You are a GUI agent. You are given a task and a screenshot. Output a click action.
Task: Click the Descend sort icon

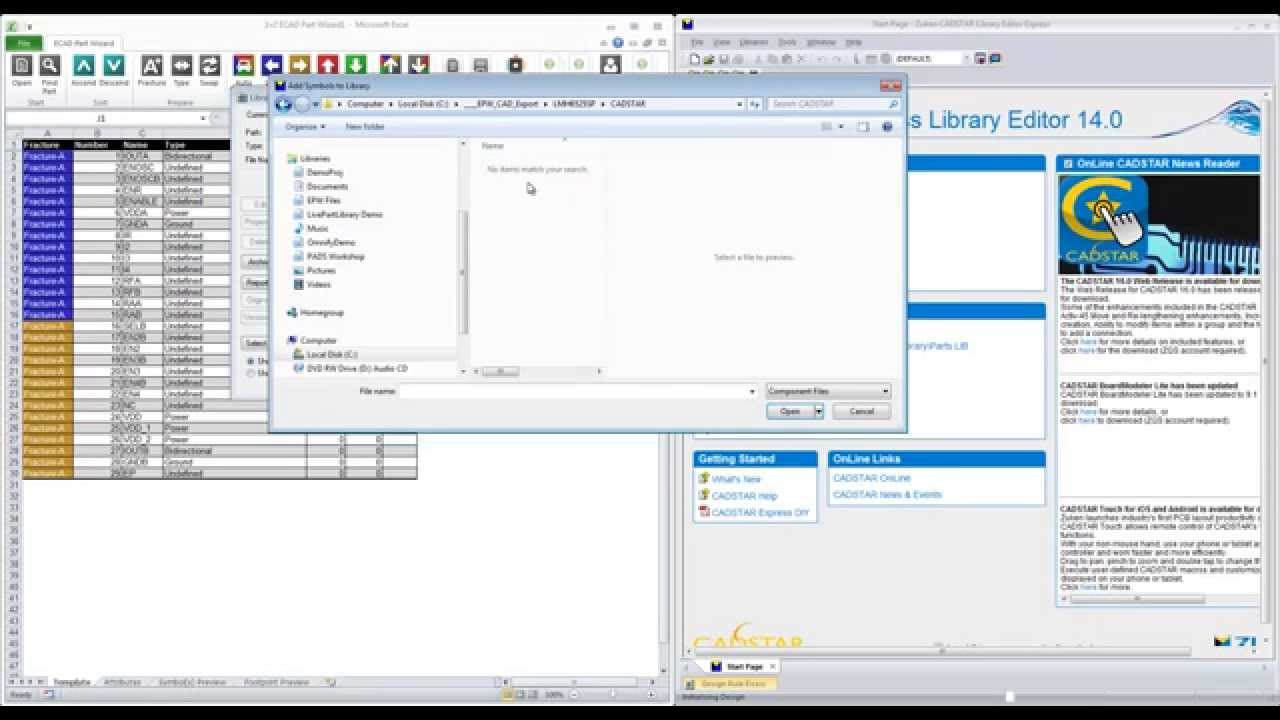click(114, 65)
